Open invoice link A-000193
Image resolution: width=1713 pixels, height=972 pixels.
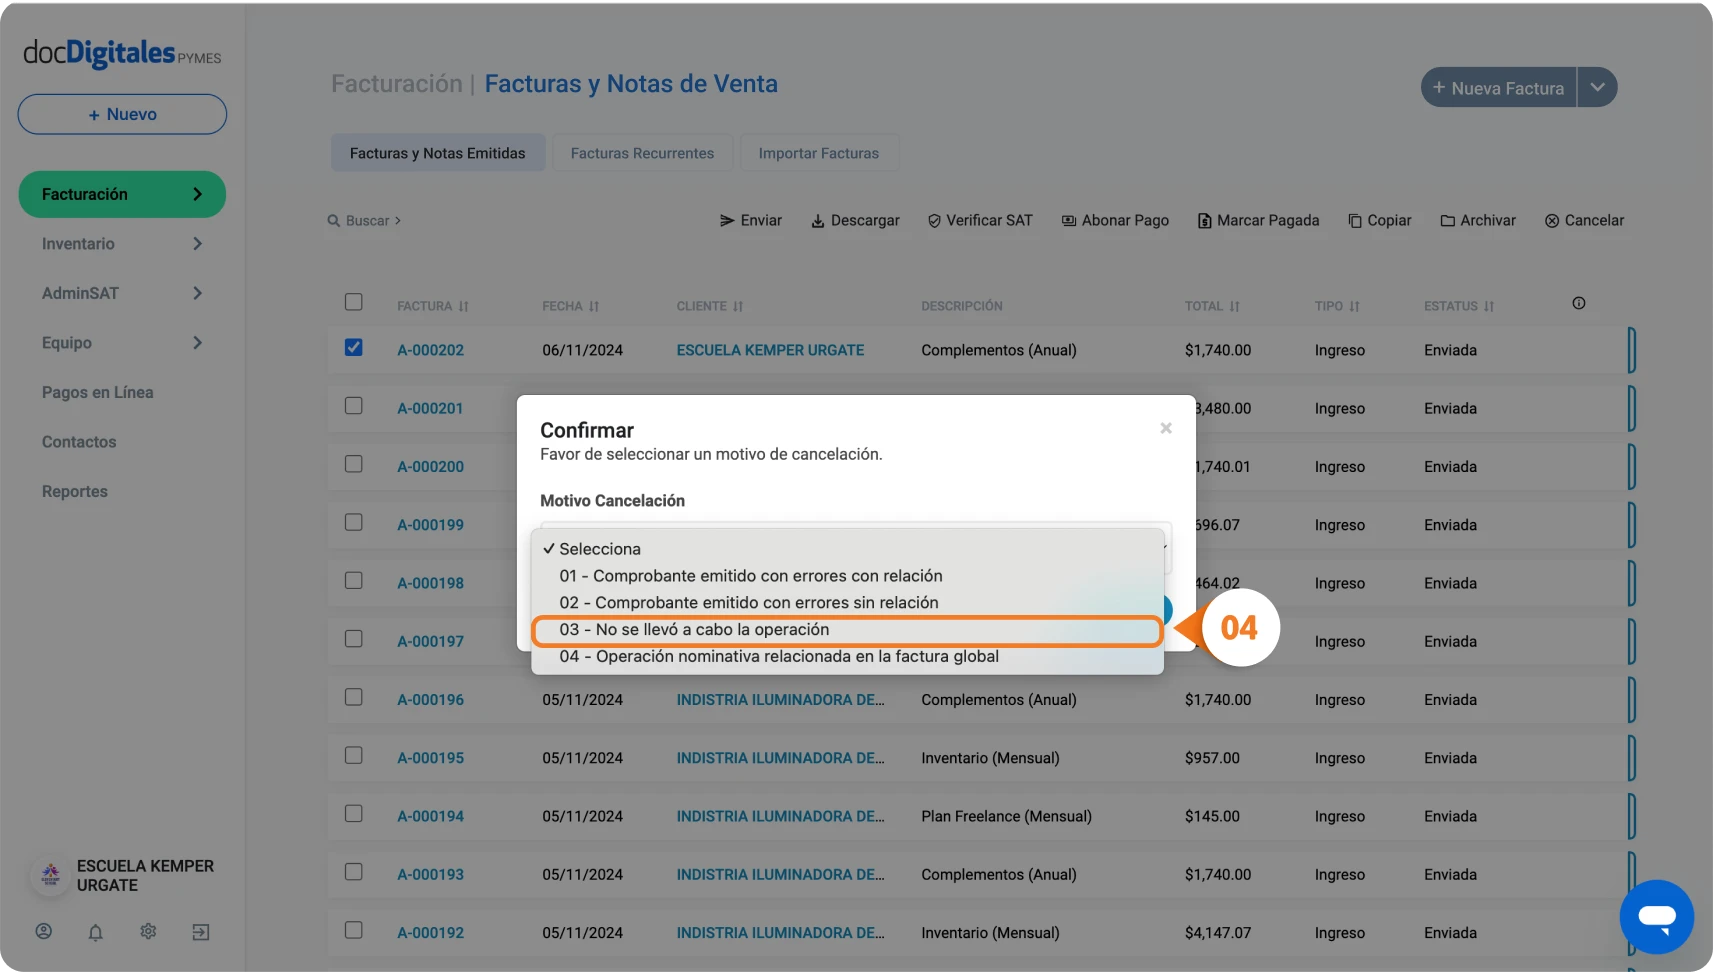[431, 874]
